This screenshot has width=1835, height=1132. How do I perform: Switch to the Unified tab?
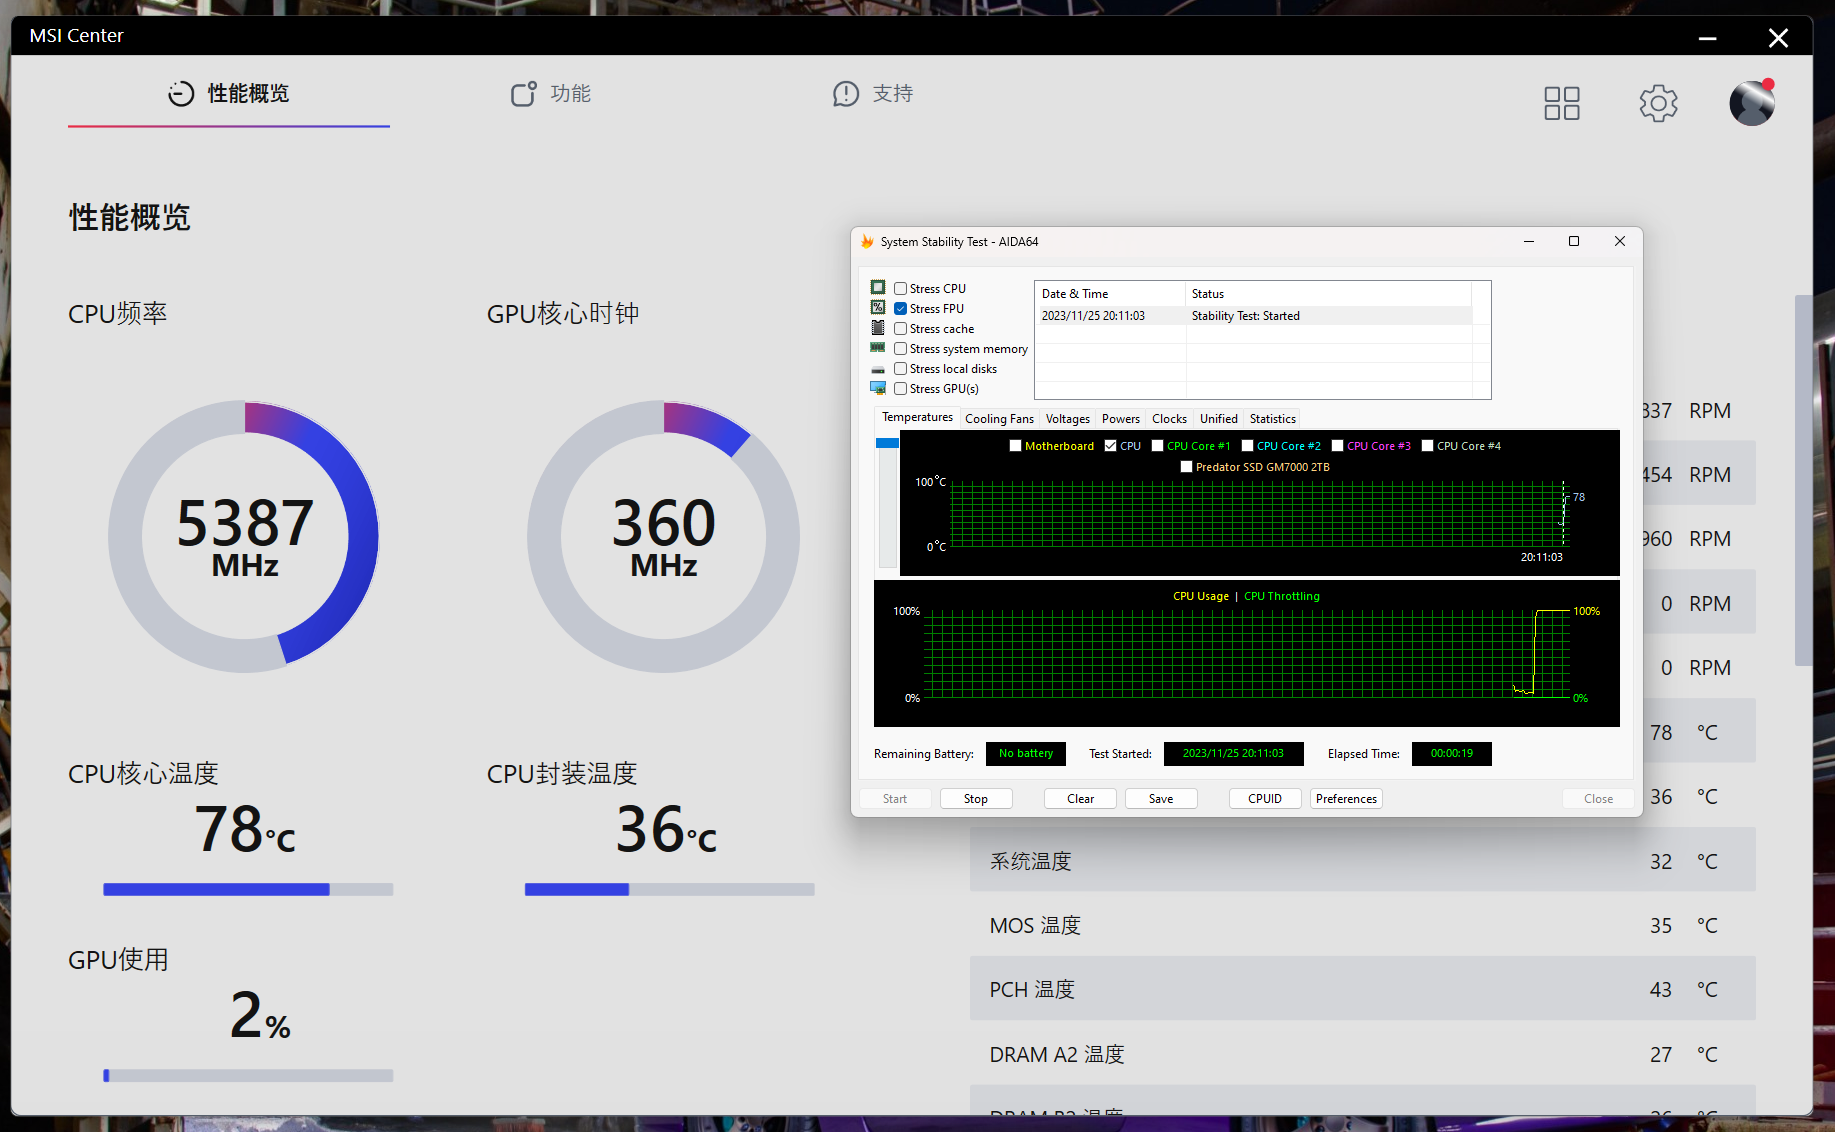pyautogui.click(x=1218, y=419)
